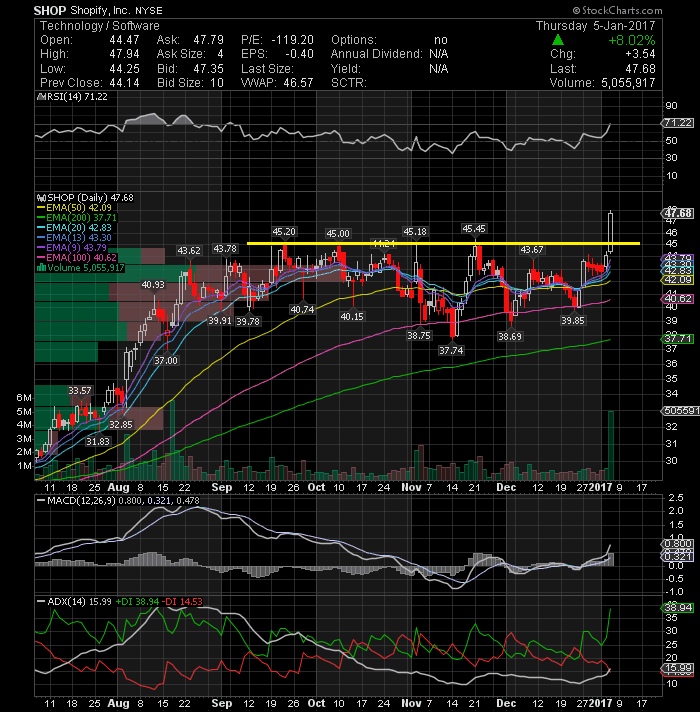Click the 45.45 peak price annotation
The height and width of the screenshot is (712, 700).
tap(473, 228)
